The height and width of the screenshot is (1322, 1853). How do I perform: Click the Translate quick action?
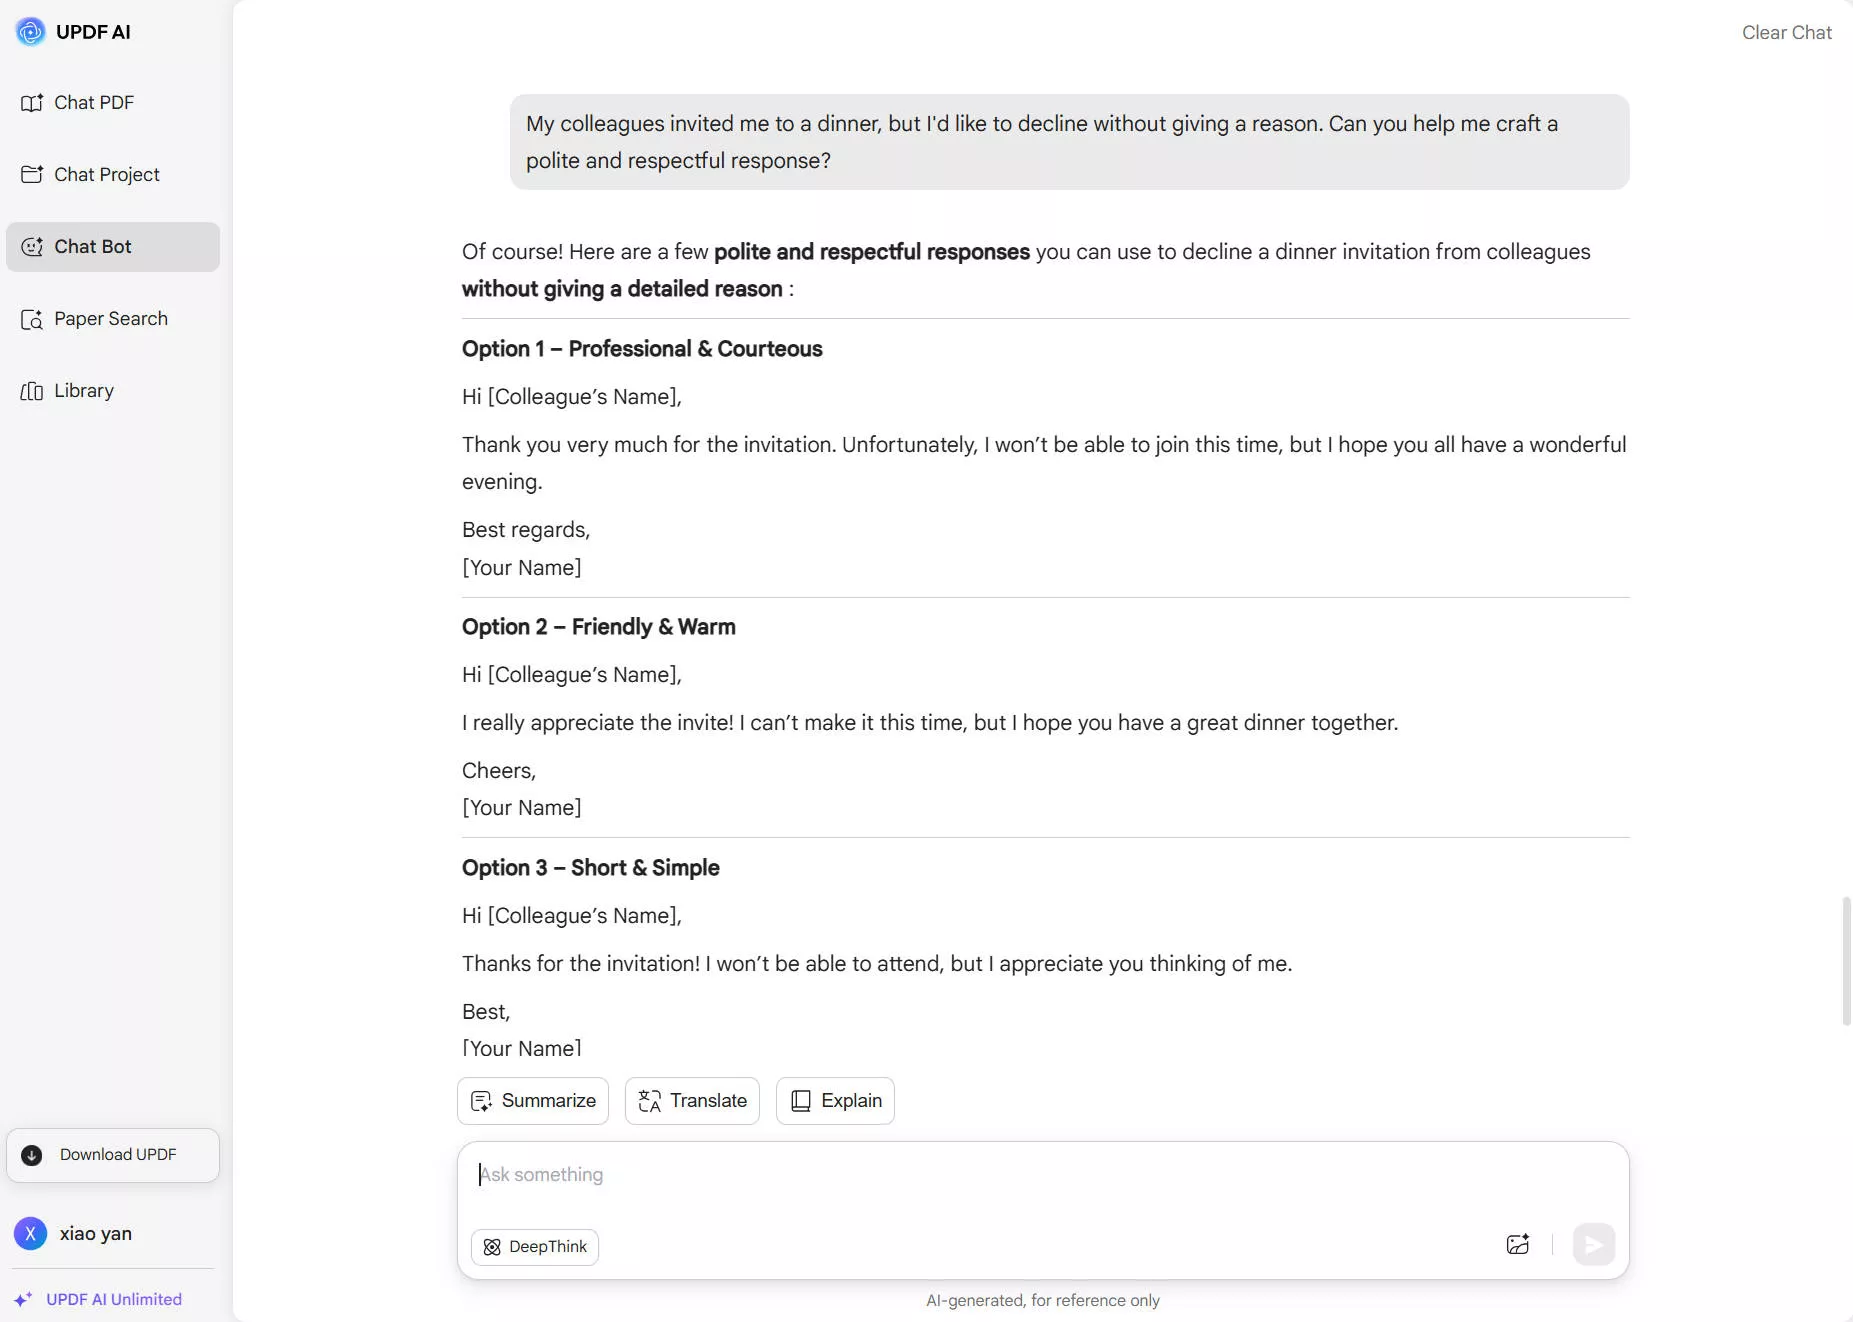(692, 1101)
